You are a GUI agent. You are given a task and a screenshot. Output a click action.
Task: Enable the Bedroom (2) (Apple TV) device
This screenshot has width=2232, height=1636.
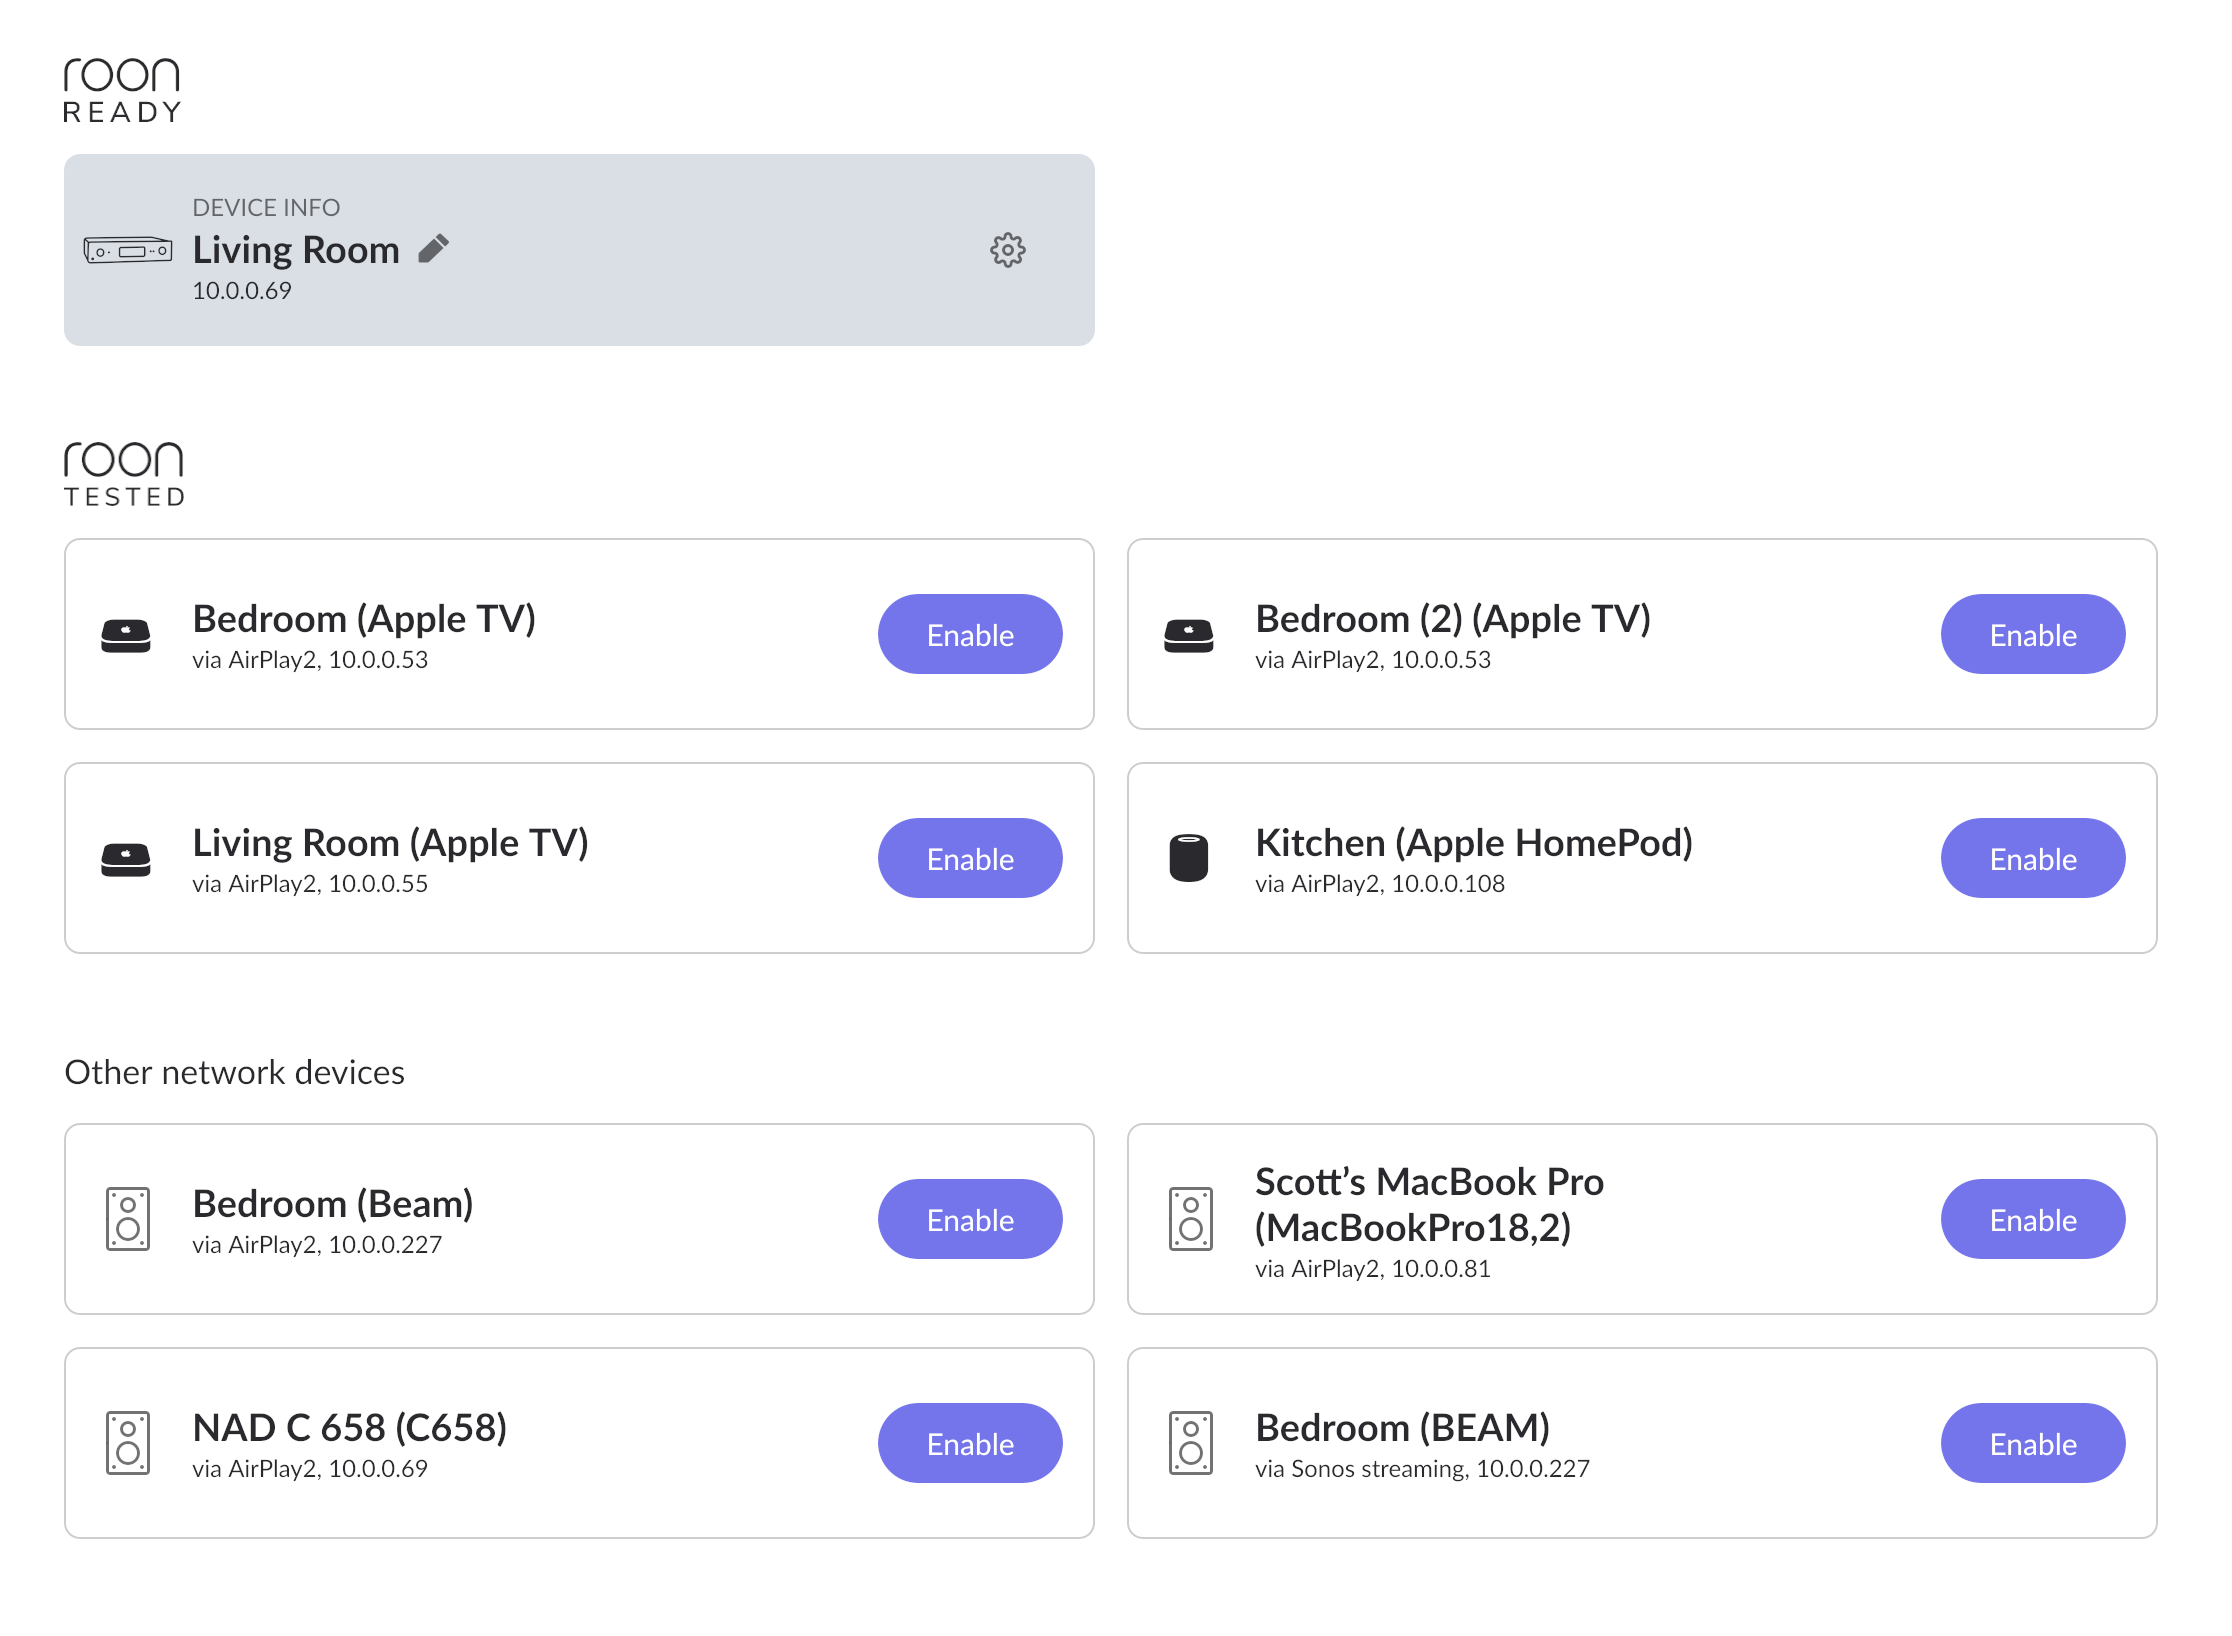[x=2033, y=634]
